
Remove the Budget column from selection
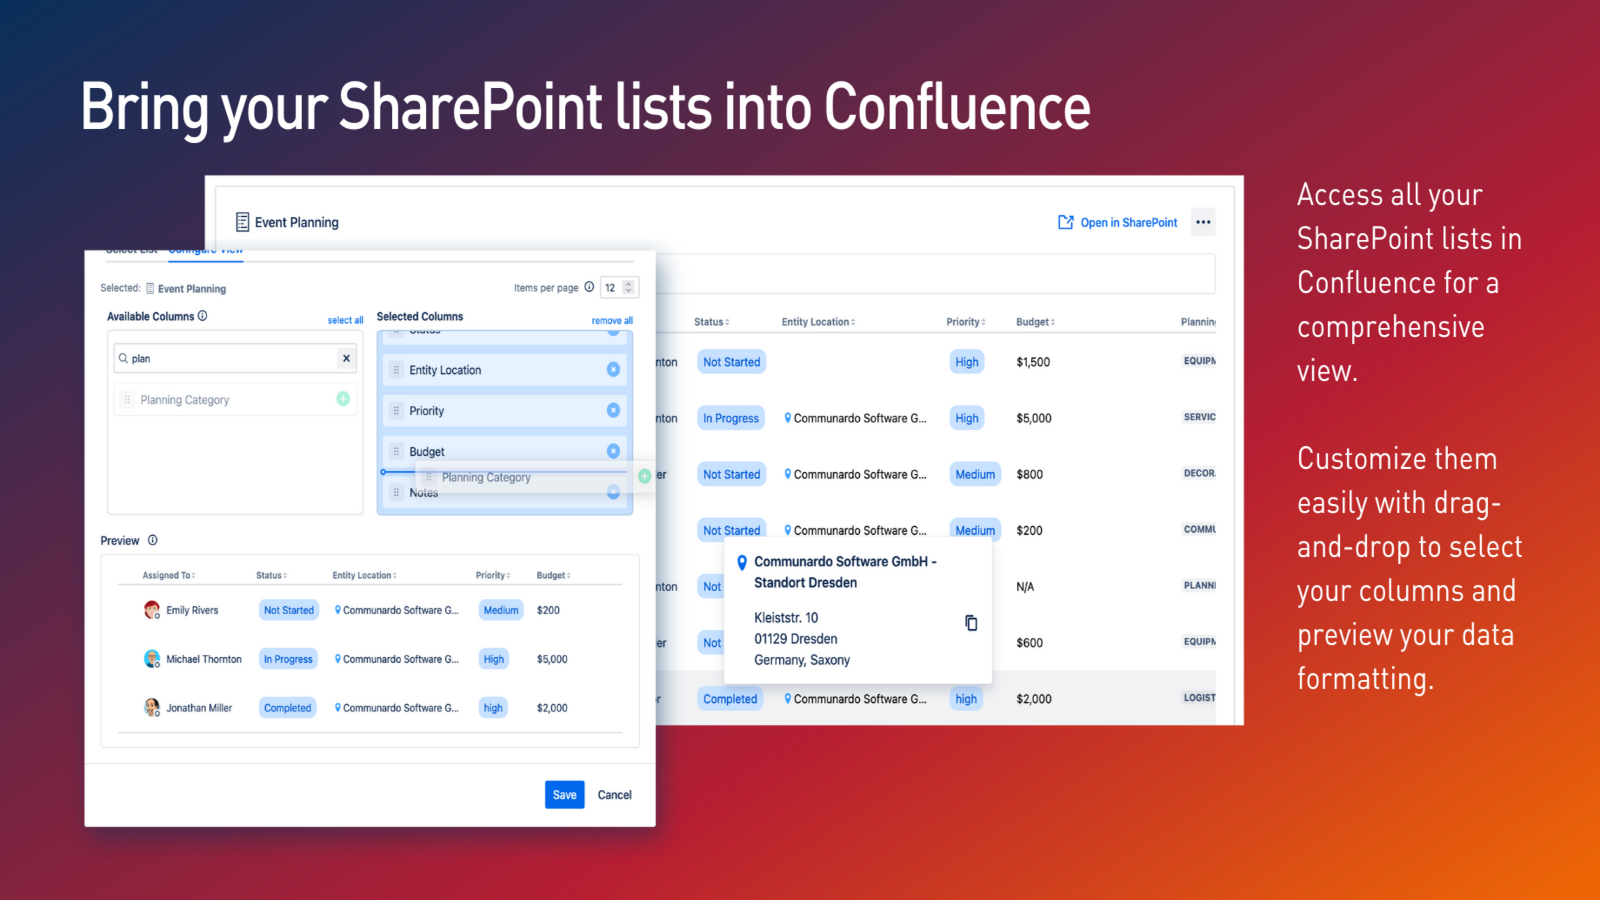coord(613,451)
